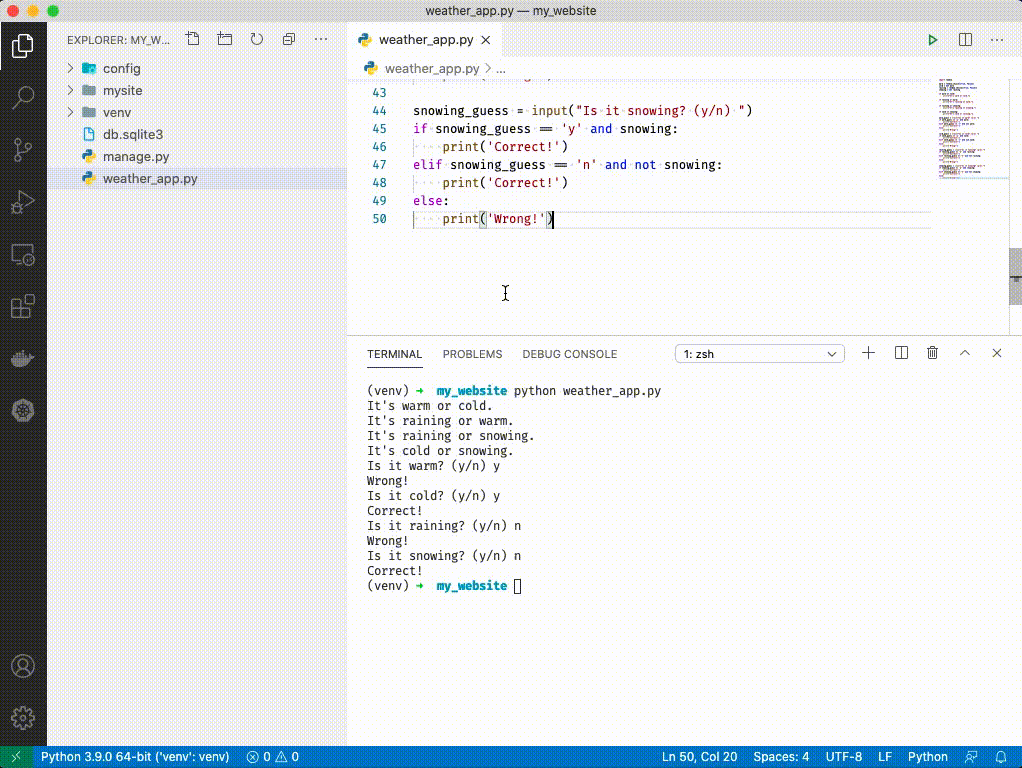Open the Search view in activity bar
The height and width of the screenshot is (768, 1022).
click(22, 98)
